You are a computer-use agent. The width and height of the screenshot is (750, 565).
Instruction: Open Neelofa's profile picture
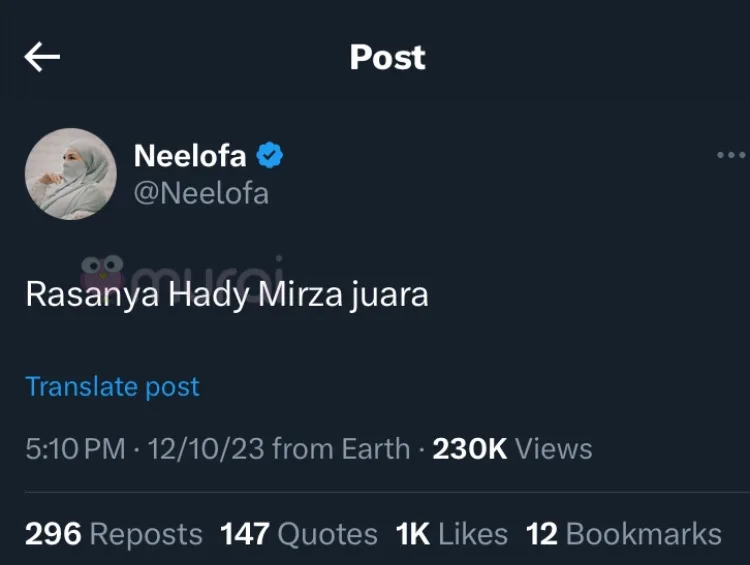pyautogui.click(x=71, y=174)
